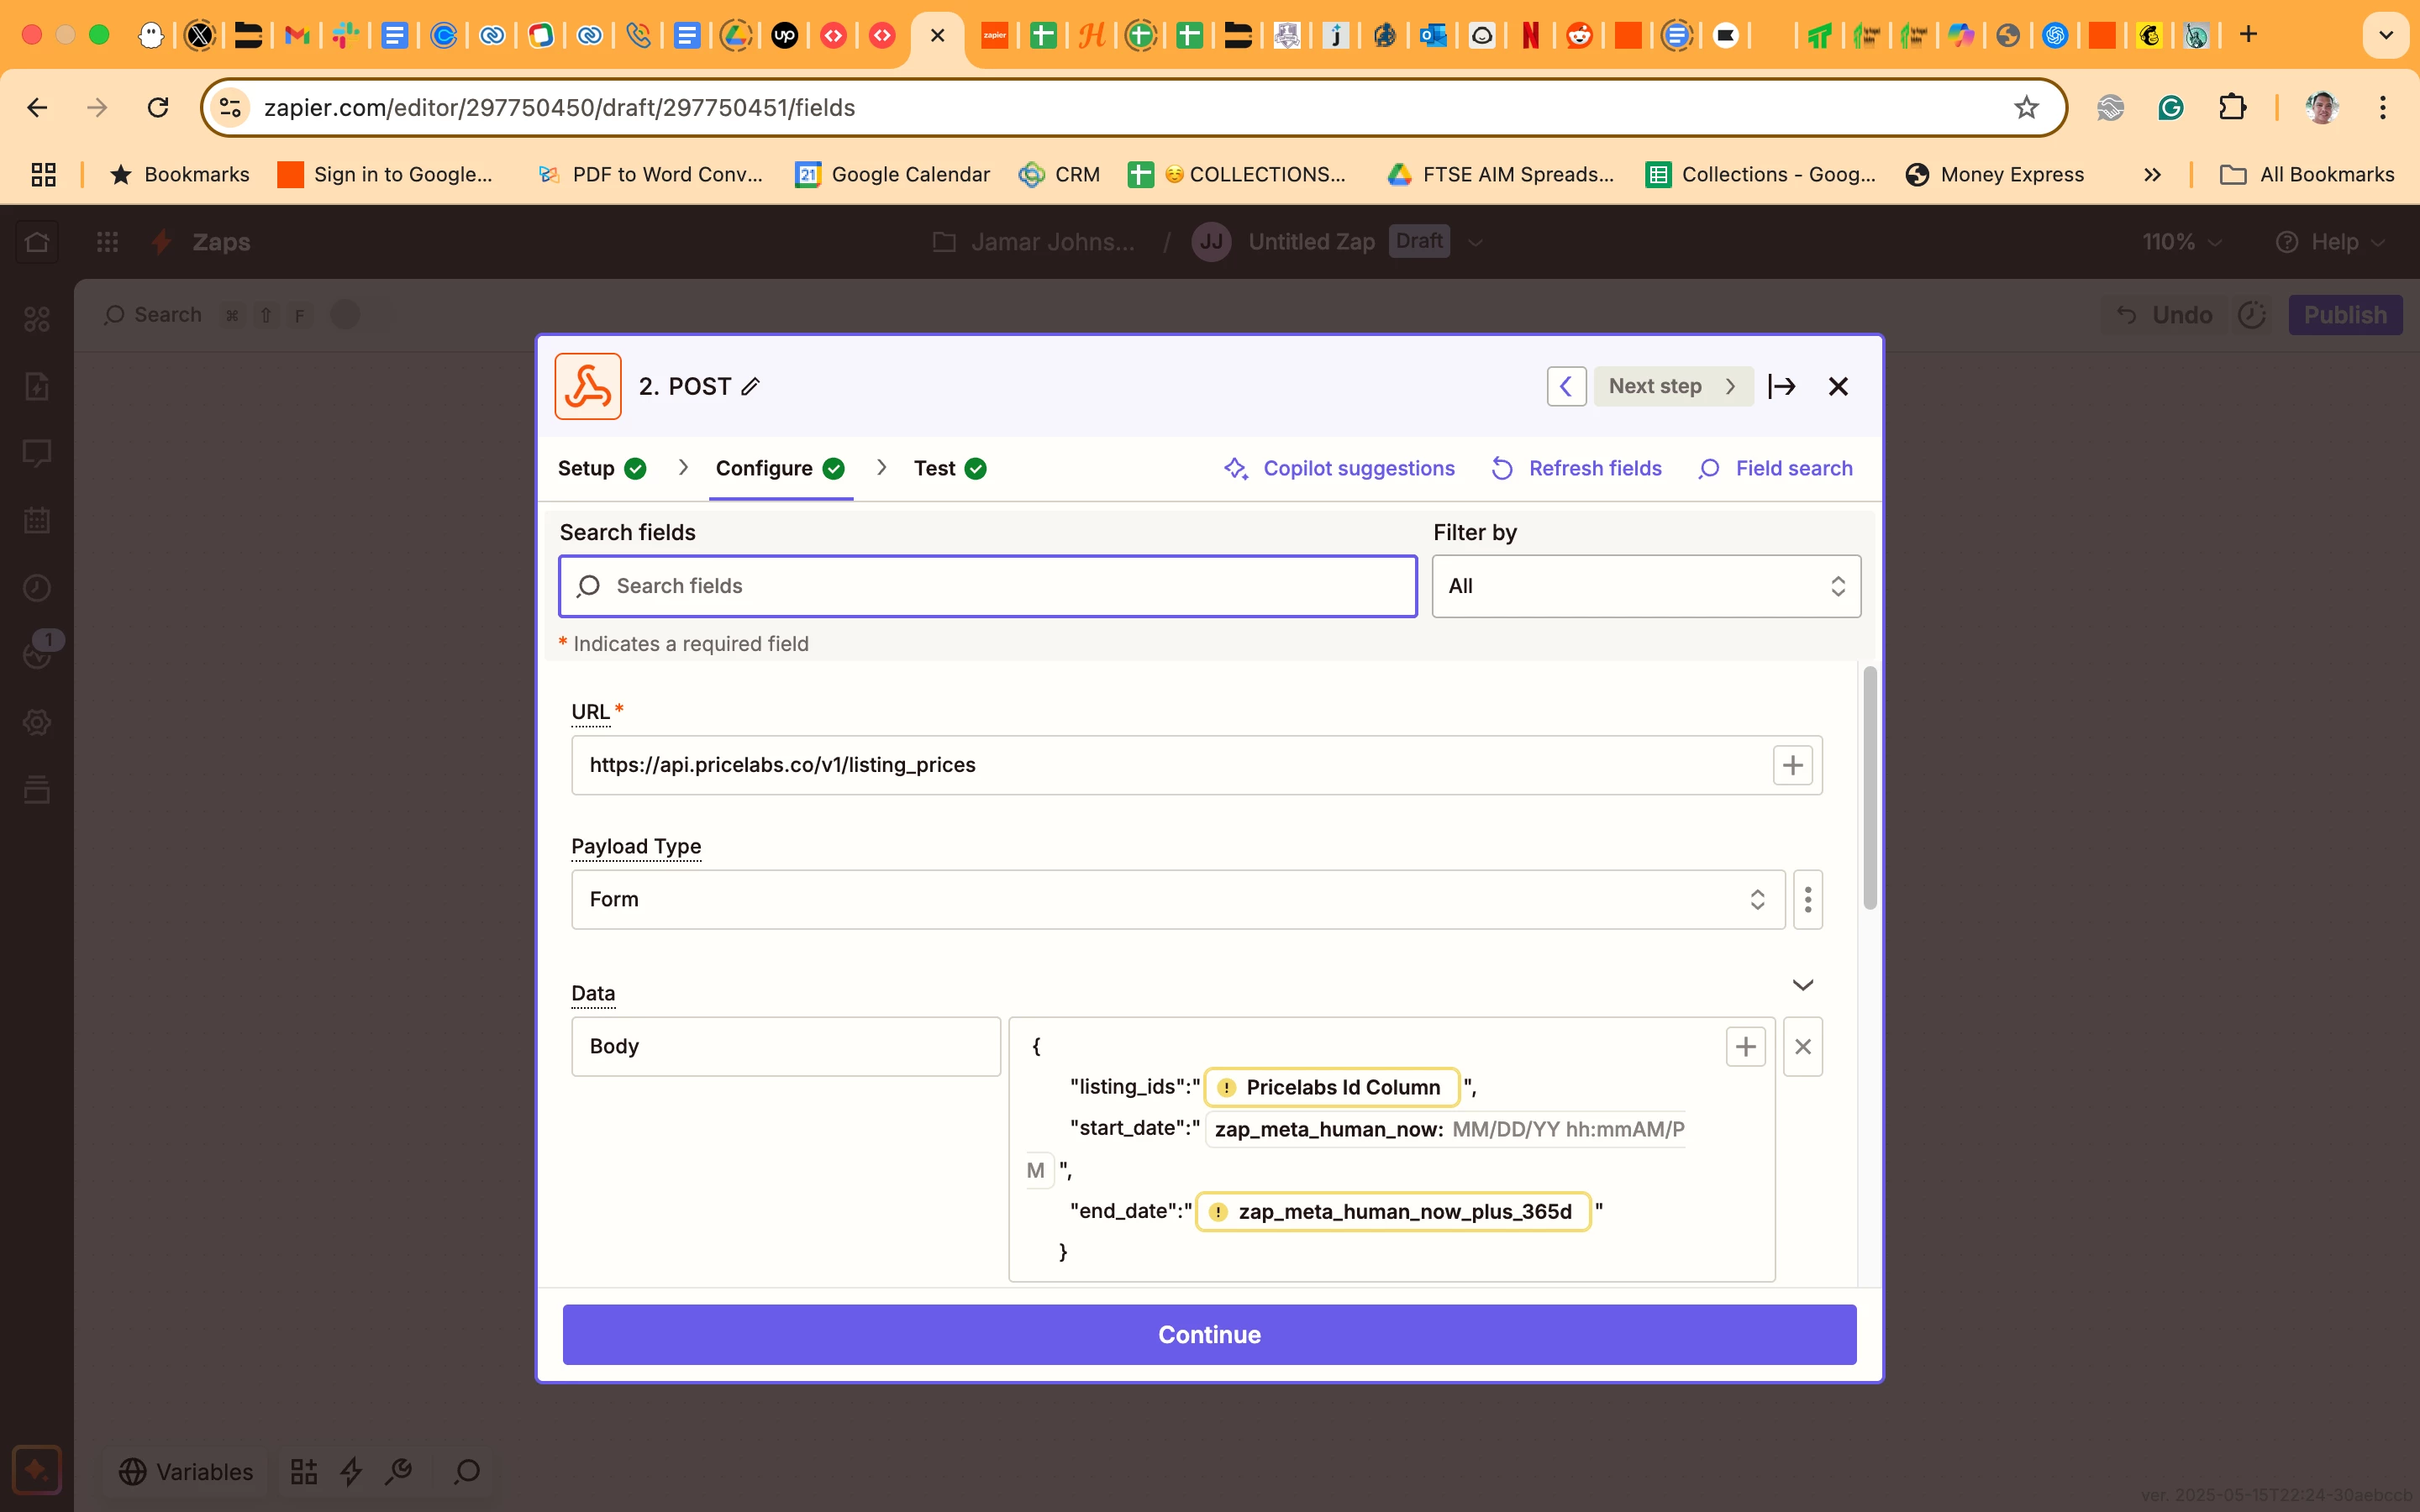Click the Continue button
The height and width of the screenshot is (1512, 2420).
[1209, 1335]
